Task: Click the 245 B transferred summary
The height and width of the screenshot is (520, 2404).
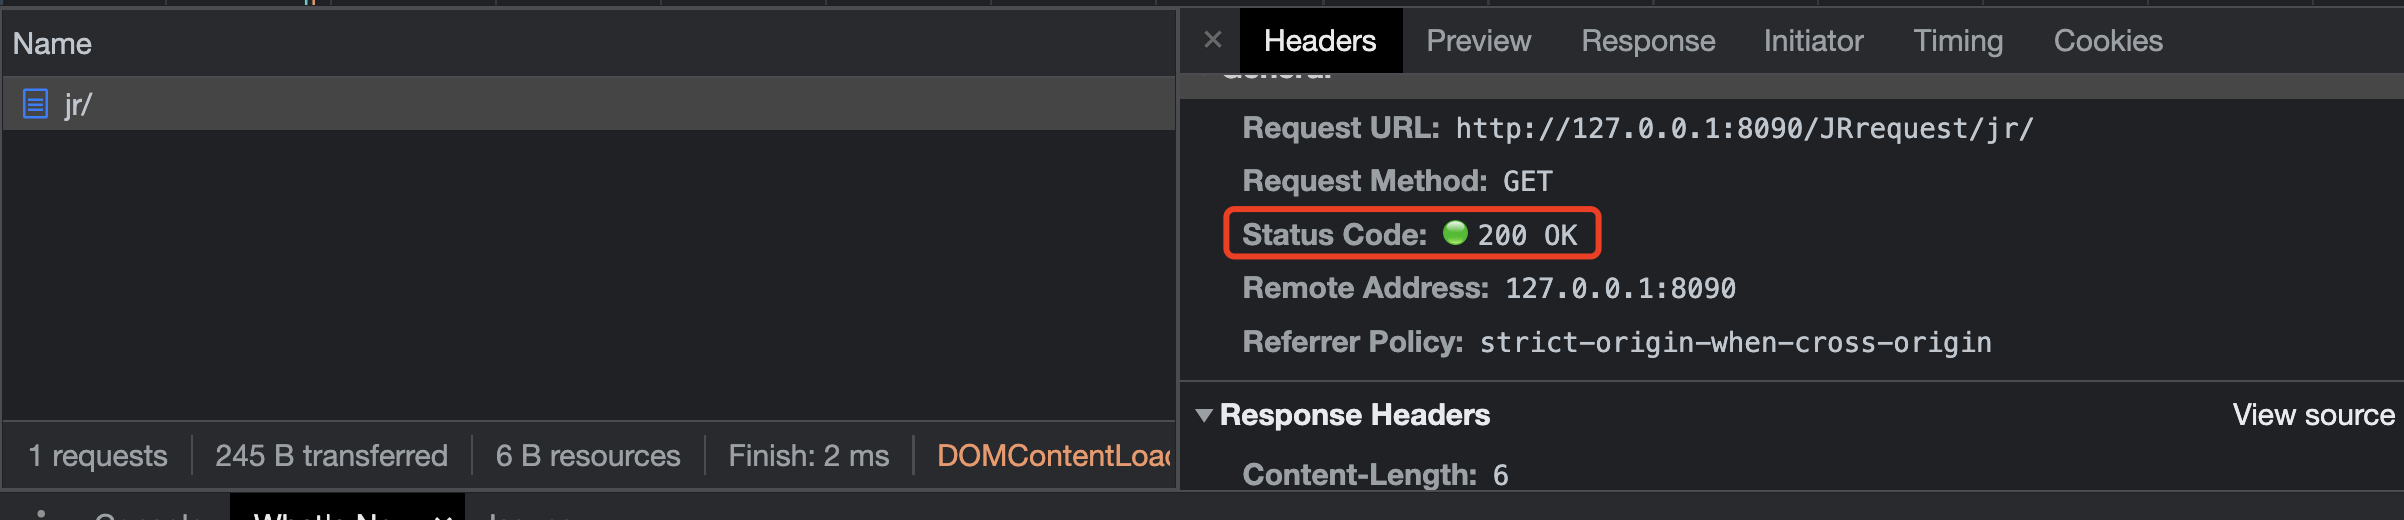Action: point(331,456)
